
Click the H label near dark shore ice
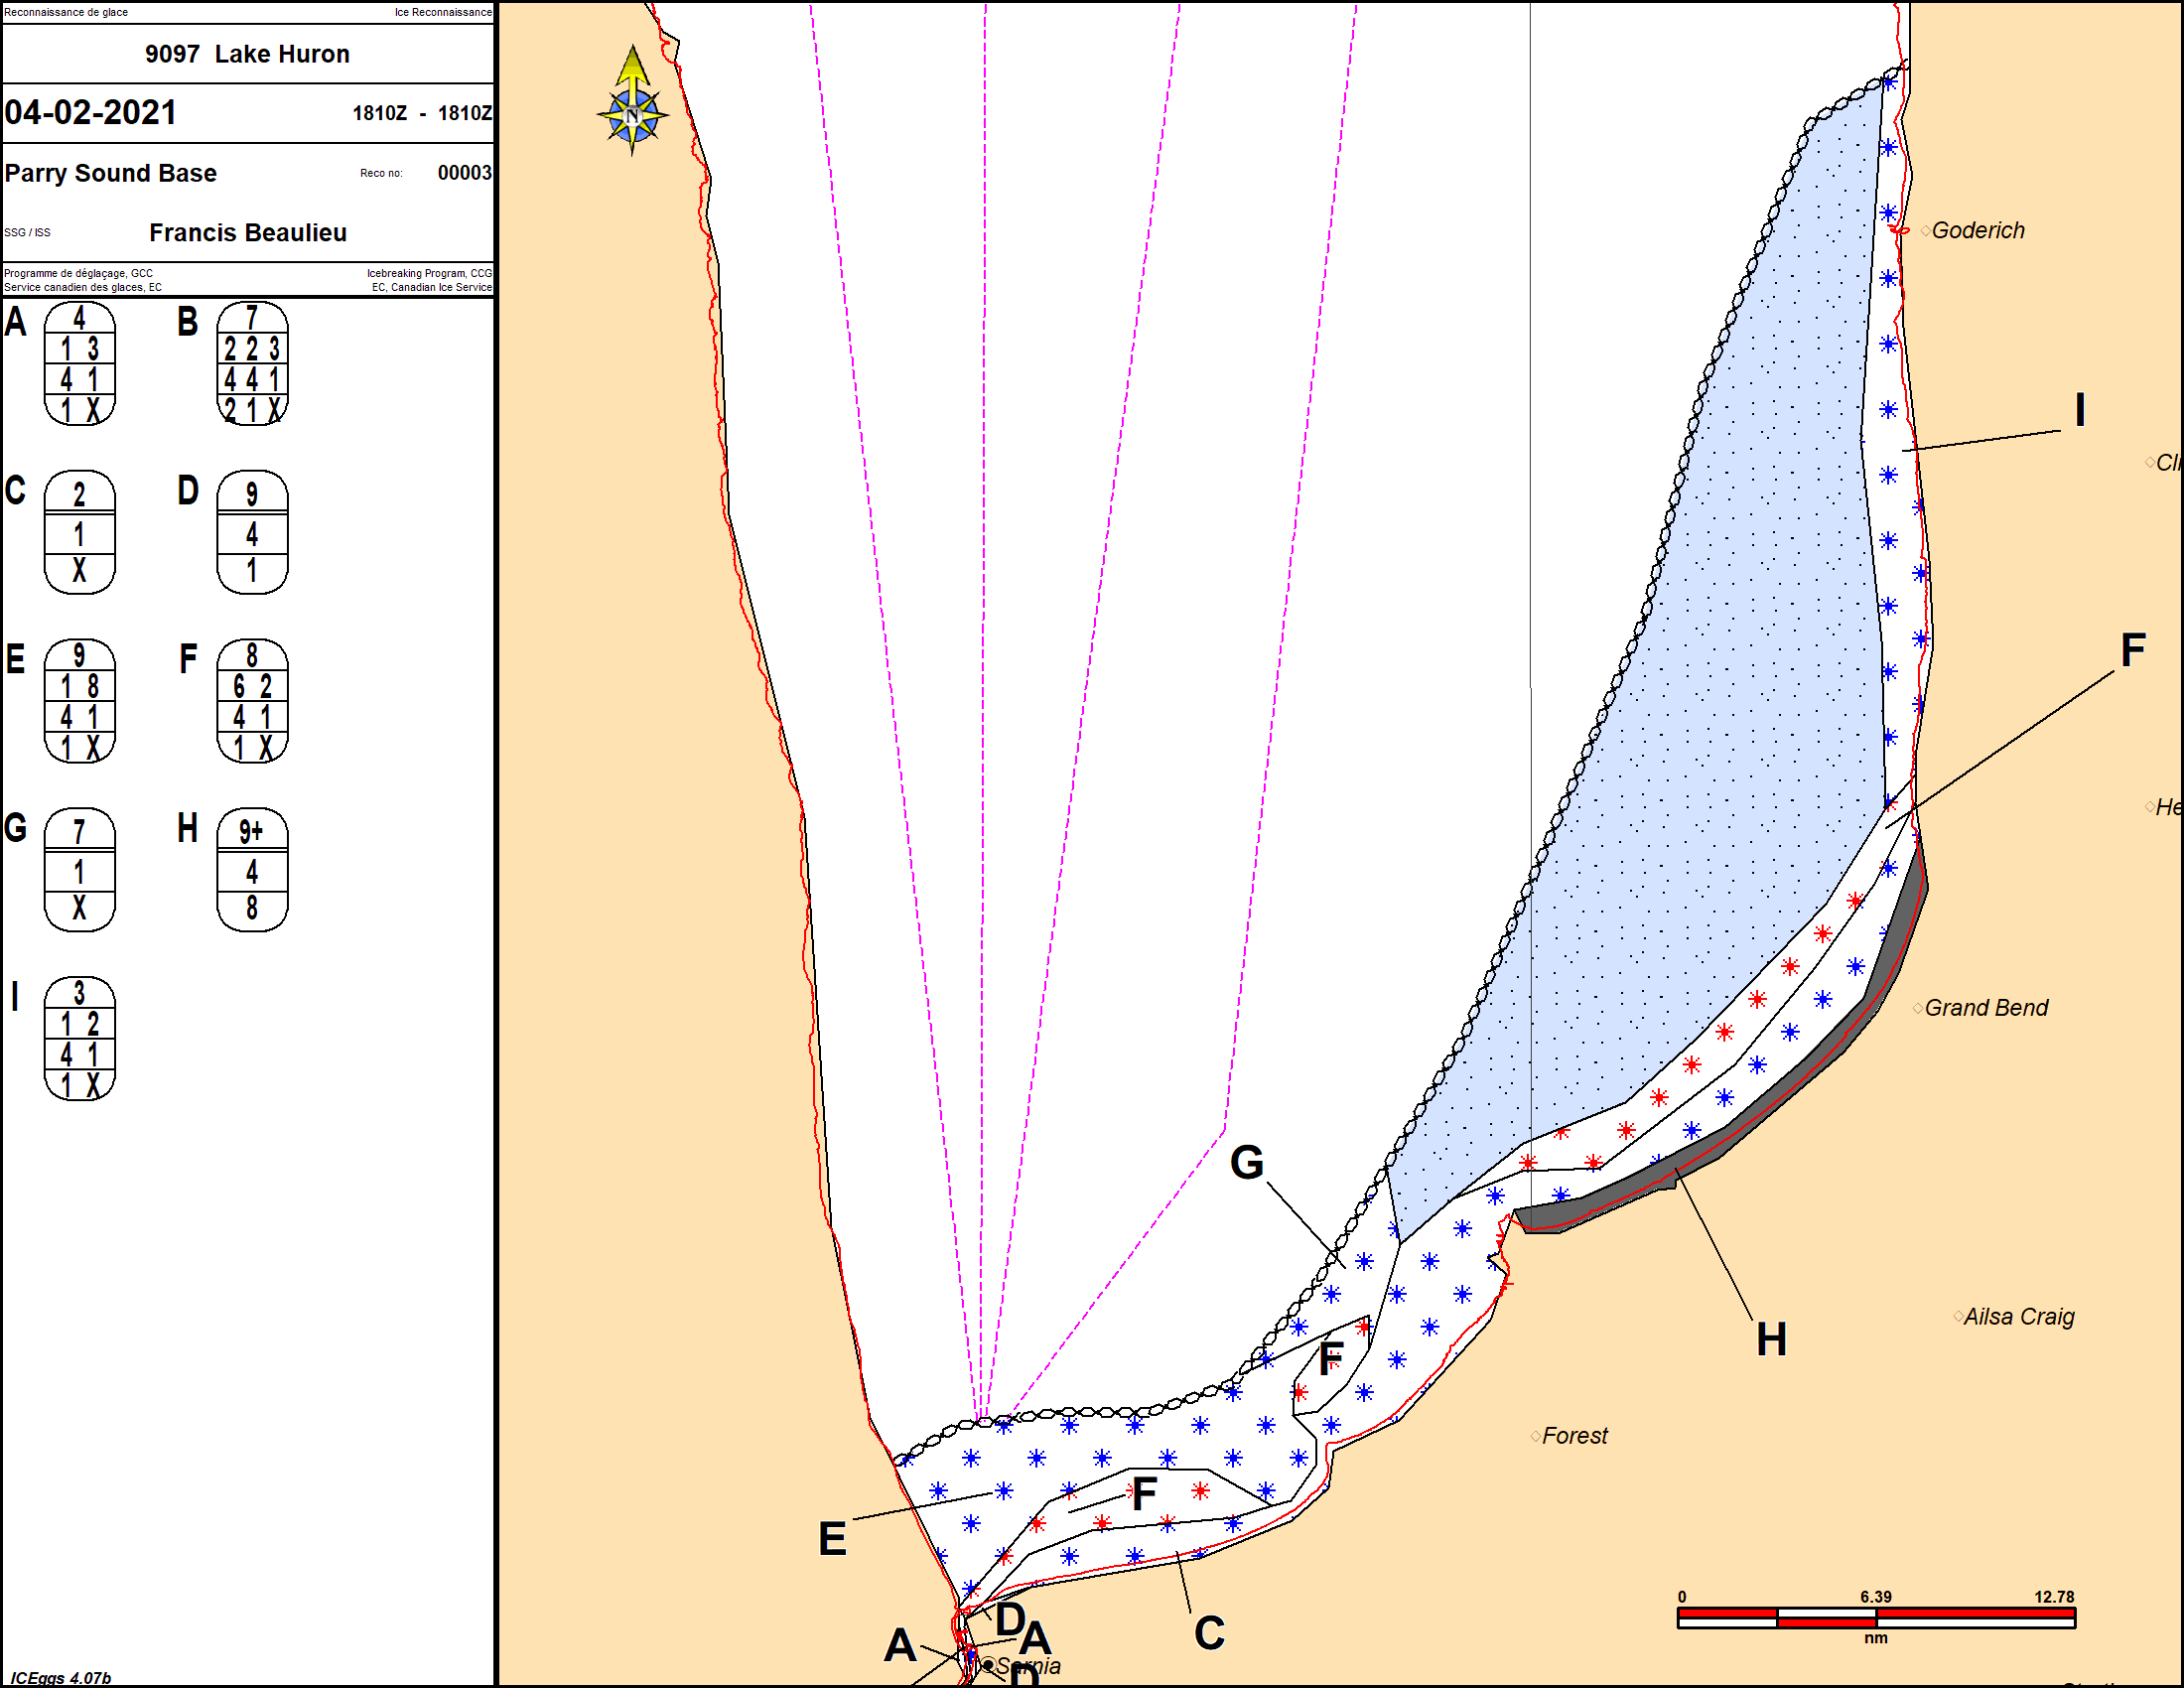1771,1340
